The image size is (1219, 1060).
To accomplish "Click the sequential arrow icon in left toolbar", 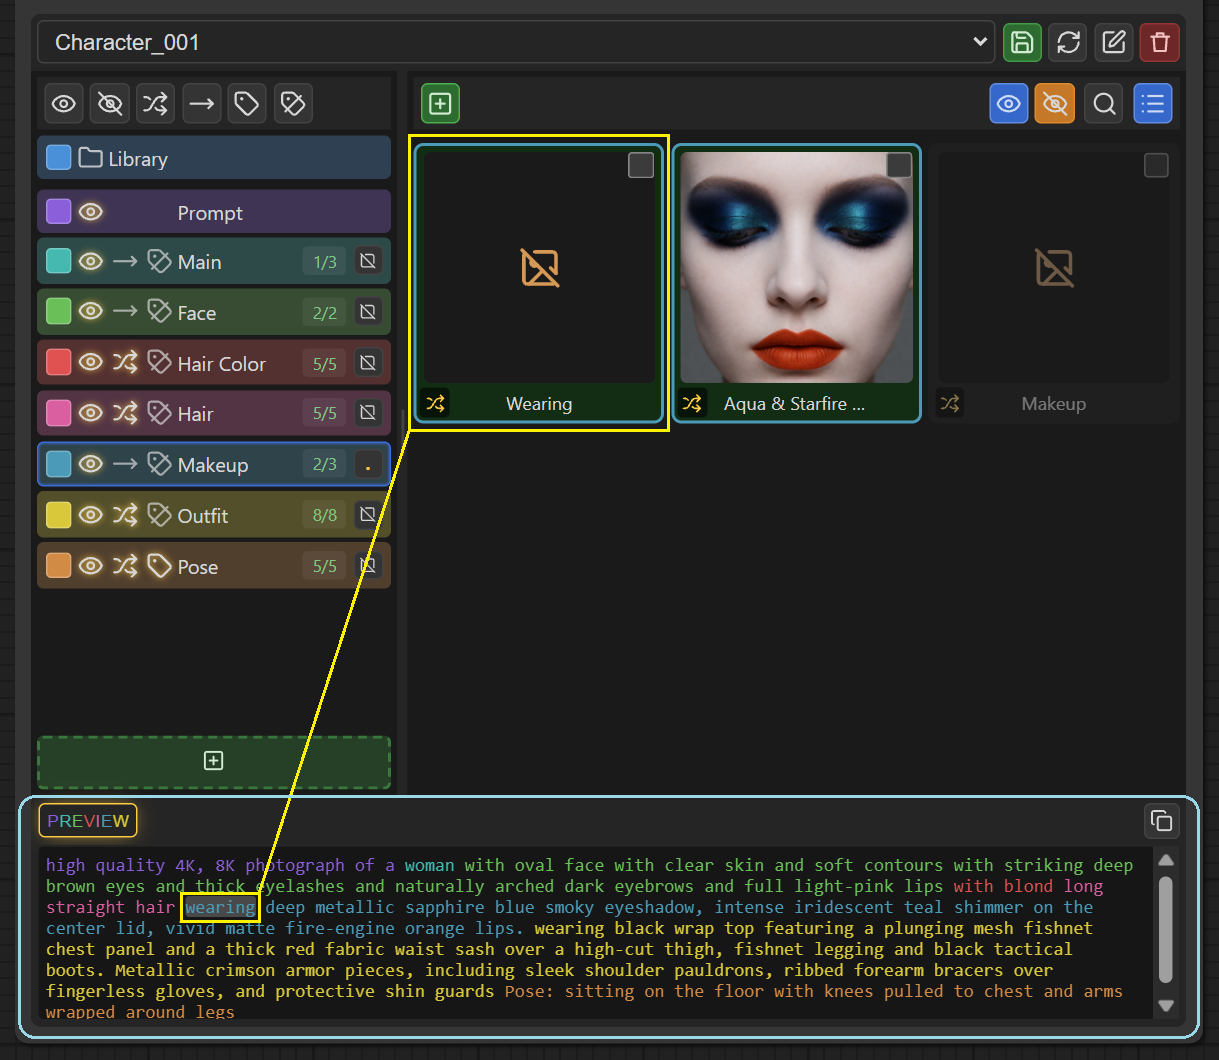I will coord(202,103).
